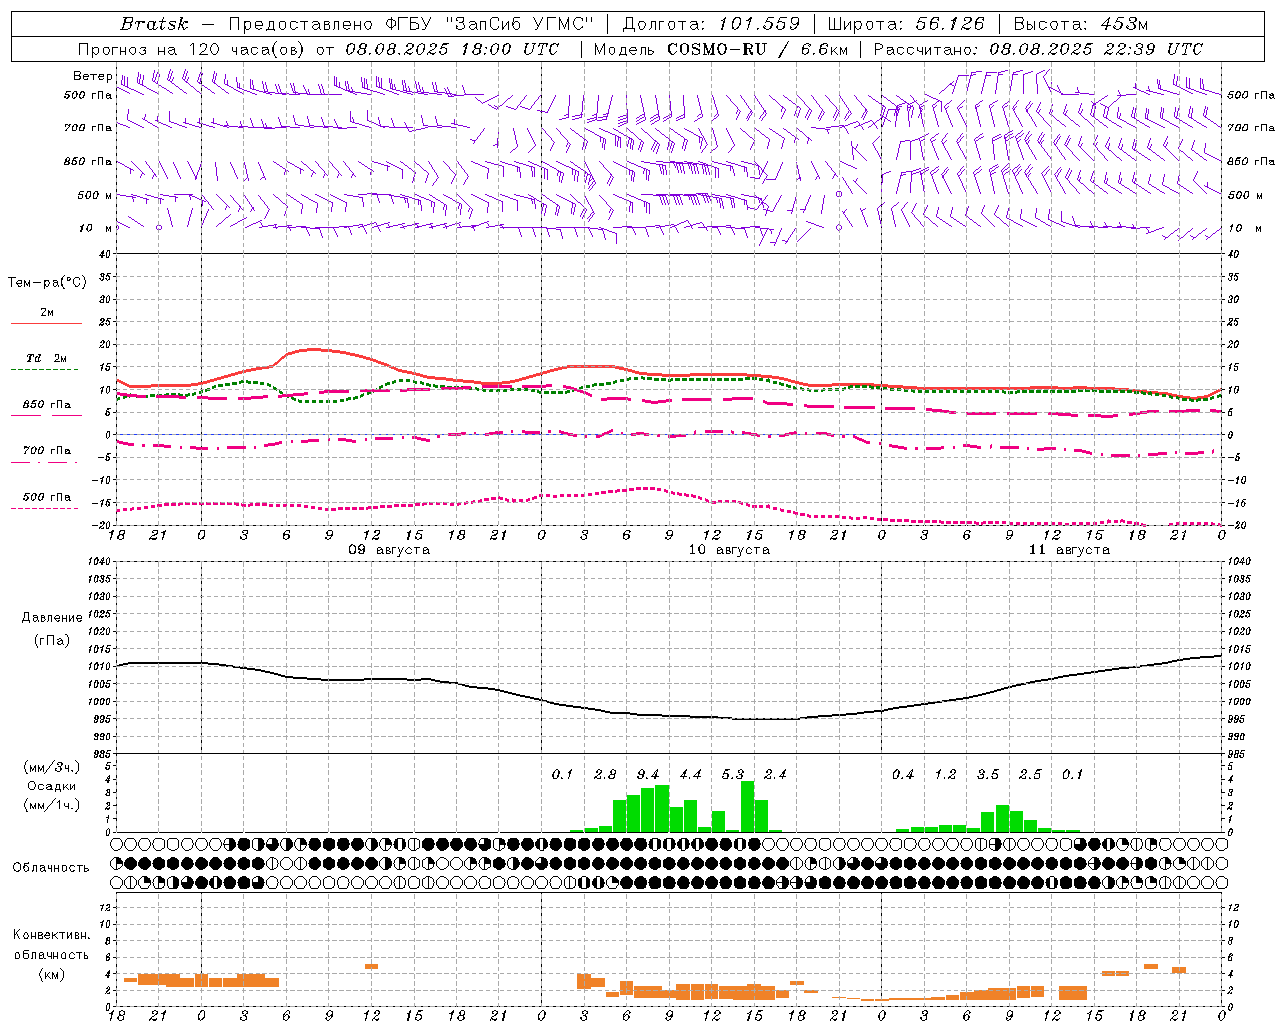The image size is (1280, 1024).
Task: Click the Давление pressure panel label
Action: click(x=52, y=617)
